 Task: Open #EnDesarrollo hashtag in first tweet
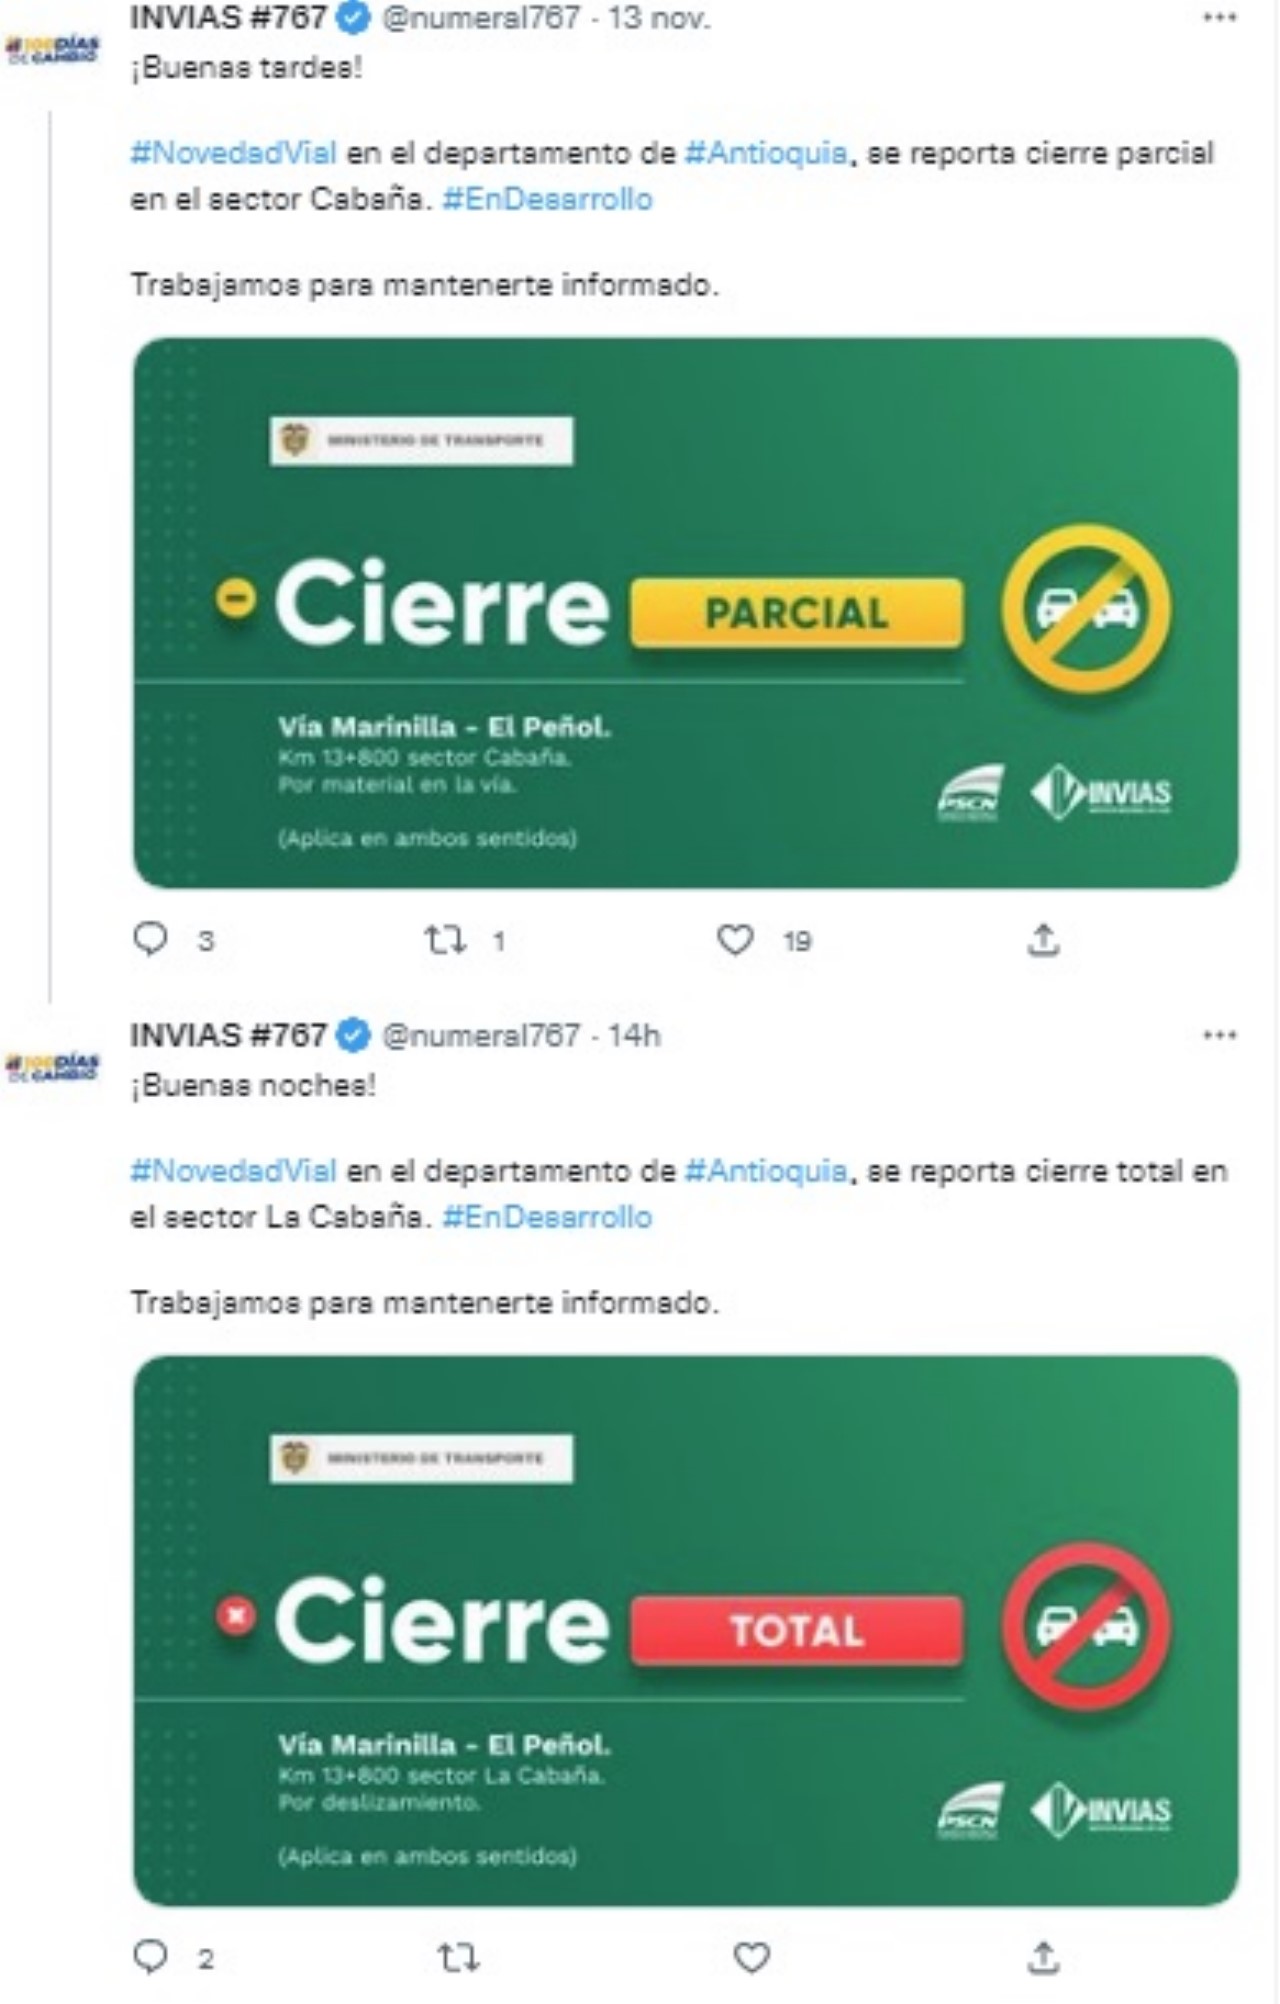pyautogui.click(x=547, y=199)
